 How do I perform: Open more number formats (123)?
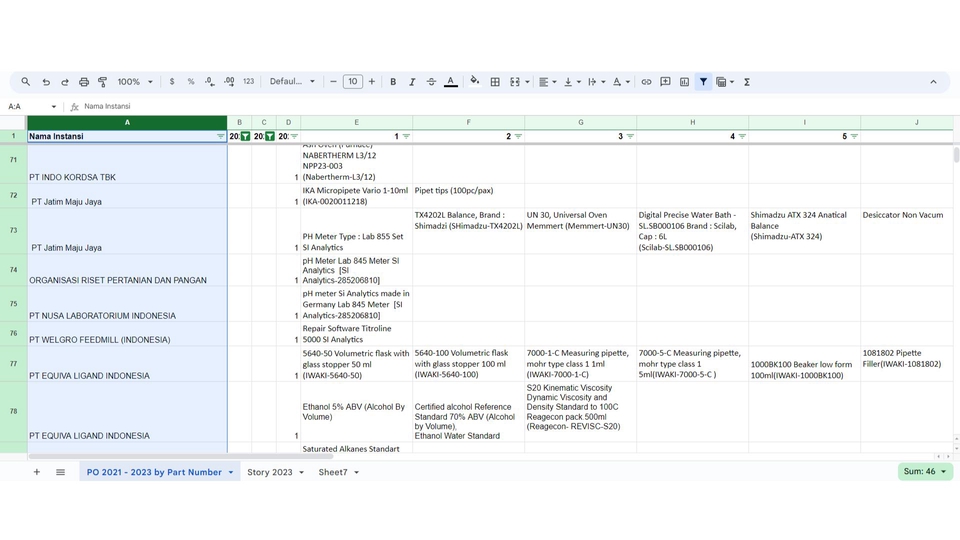point(248,81)
